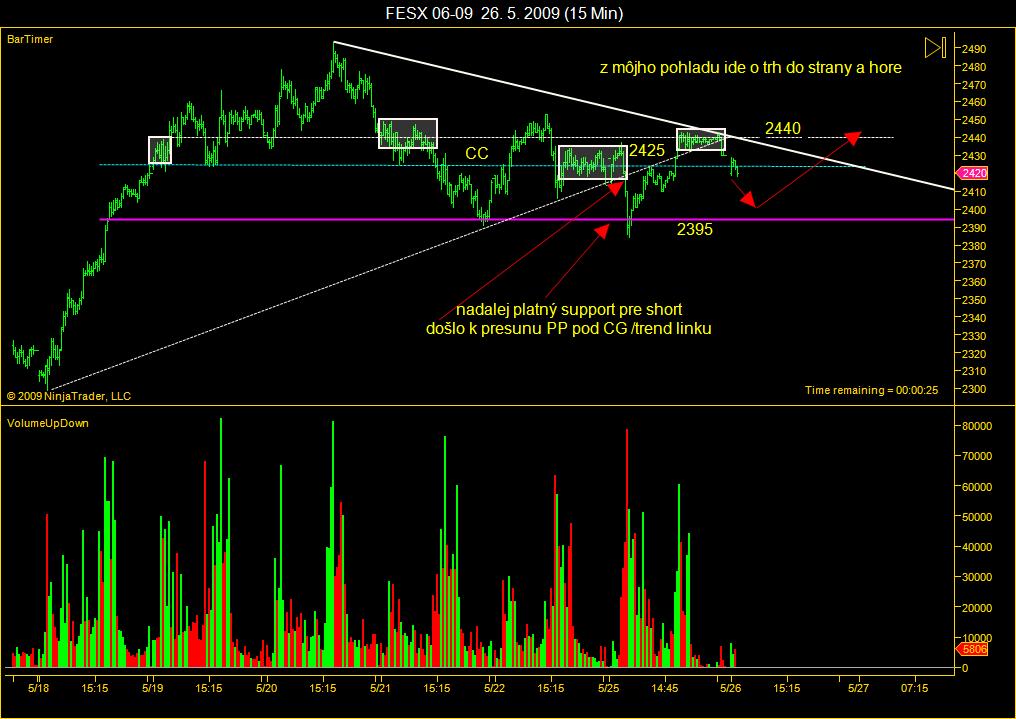The height and width of the screenshot is (719, 1016).
Task: Click the 5/22 date on time axis
Action: coord(494,689)
